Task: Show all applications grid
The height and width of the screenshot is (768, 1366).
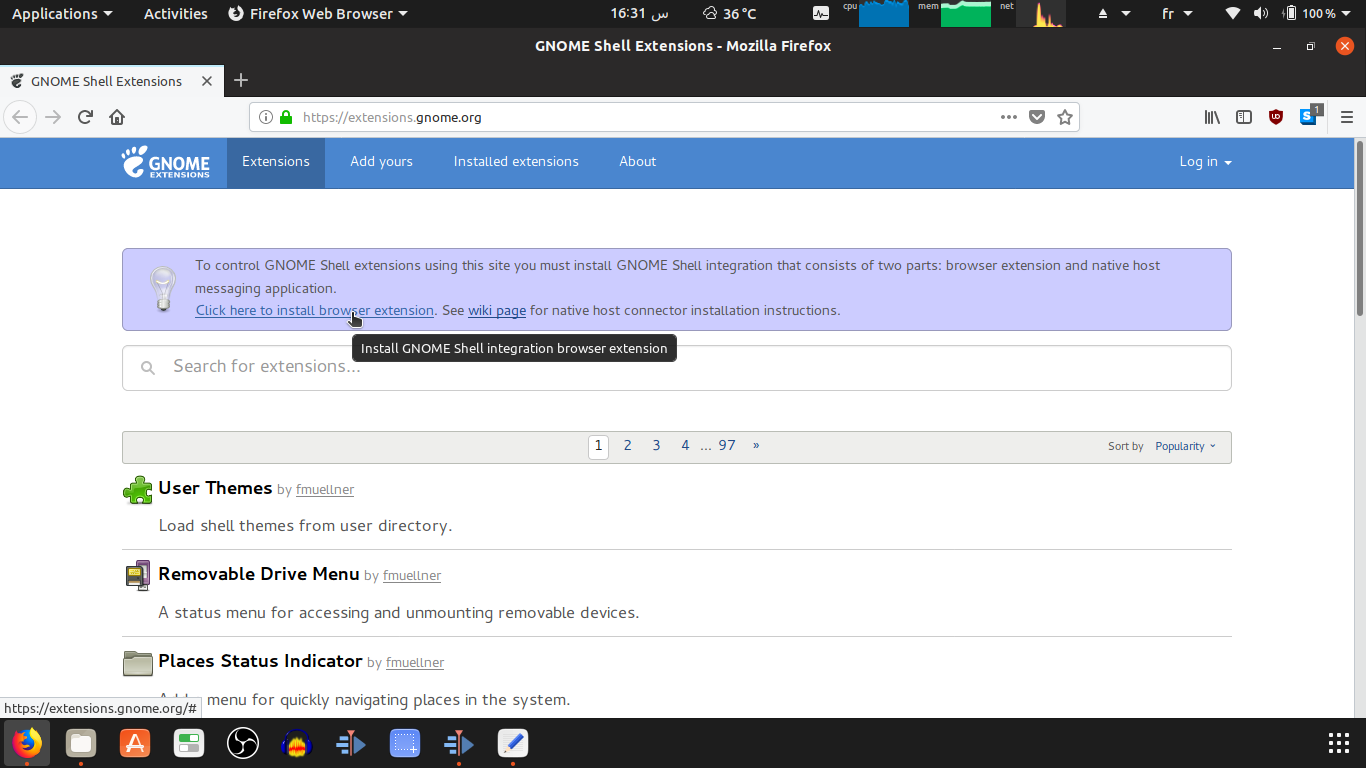Action: [x=1339, y=743]
